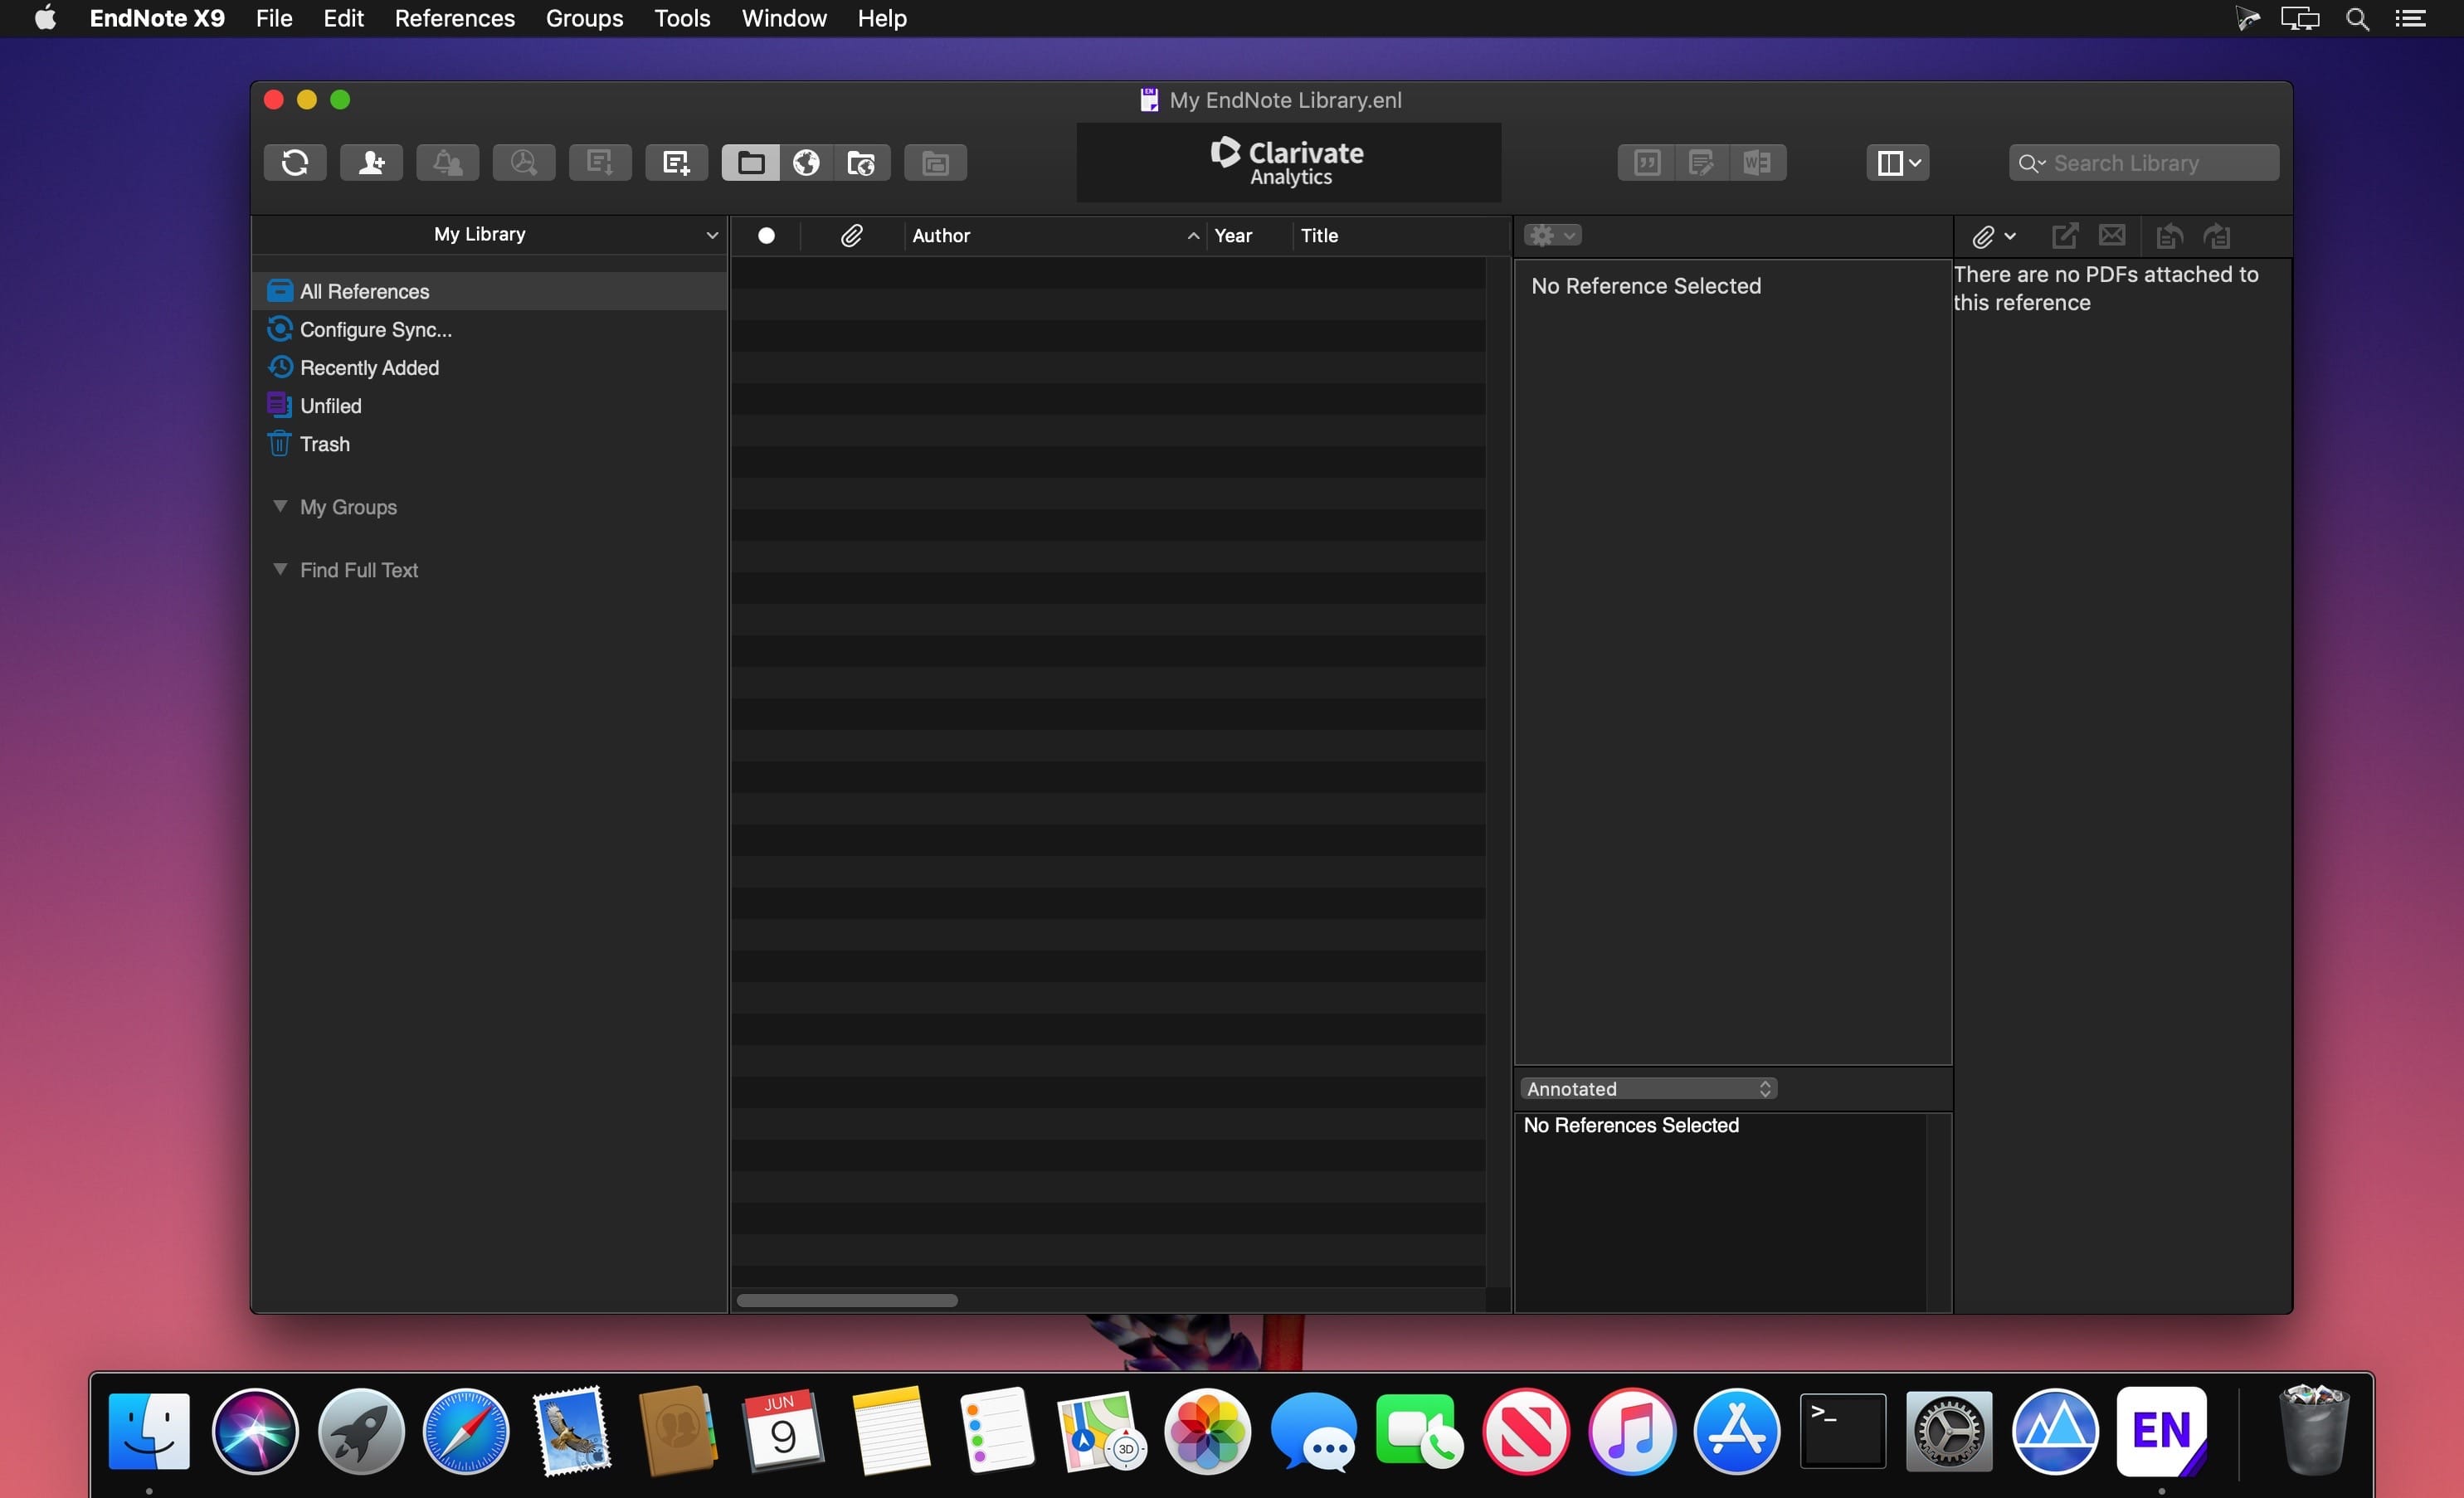Toggle the layout panel view button
This screenshot has height=1498, width=2464.
tap(1897, 162)
